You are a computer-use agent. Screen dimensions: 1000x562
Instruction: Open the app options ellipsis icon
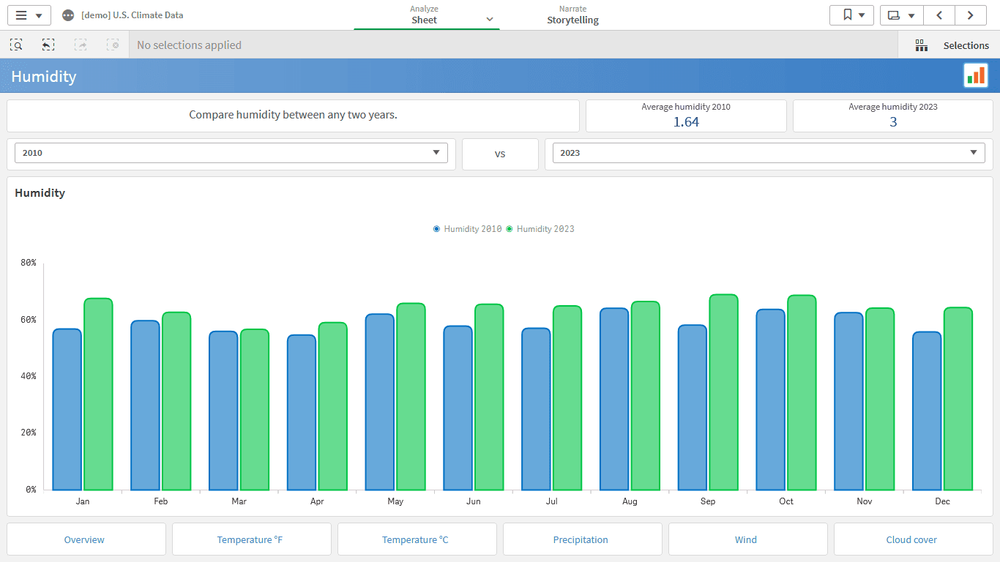[68, 16]
